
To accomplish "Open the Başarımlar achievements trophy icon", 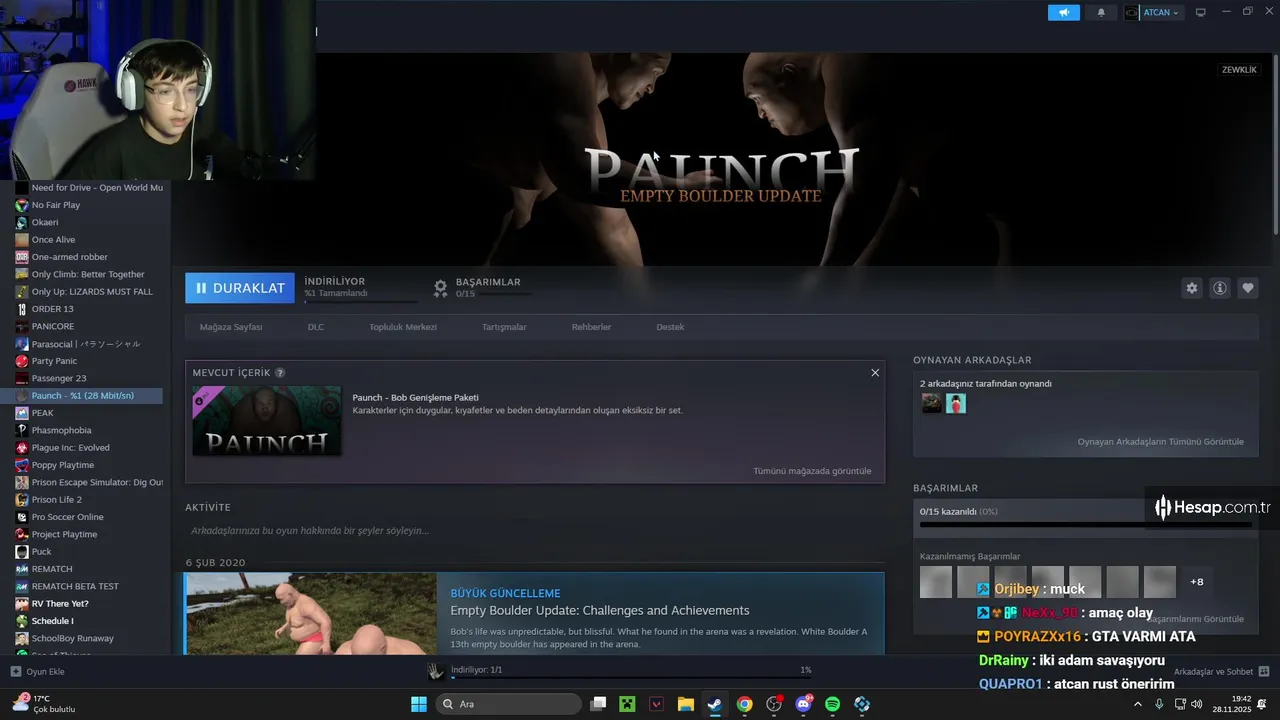I will coord(440,288).
